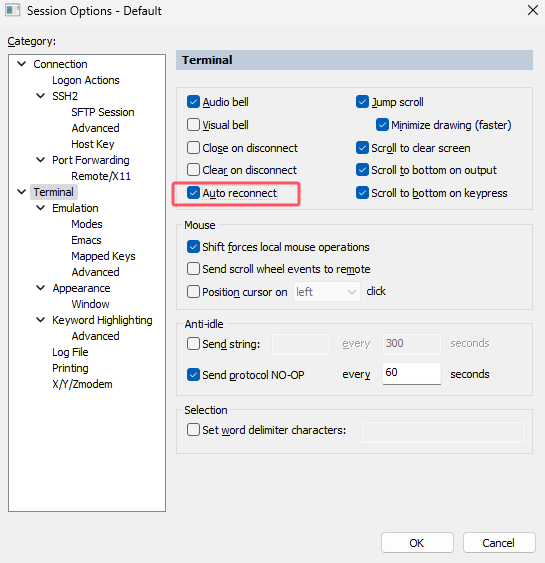Open the Mapped Keys category
Screen dimensions: 545x563
pos(103,256)
